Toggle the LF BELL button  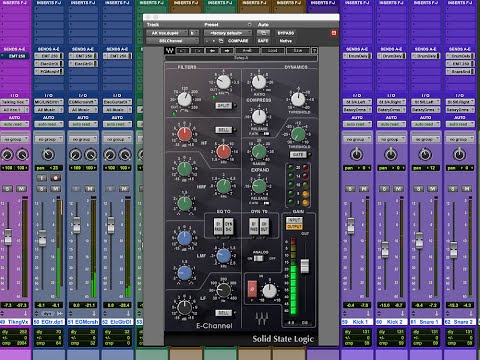tap(223, 313)
